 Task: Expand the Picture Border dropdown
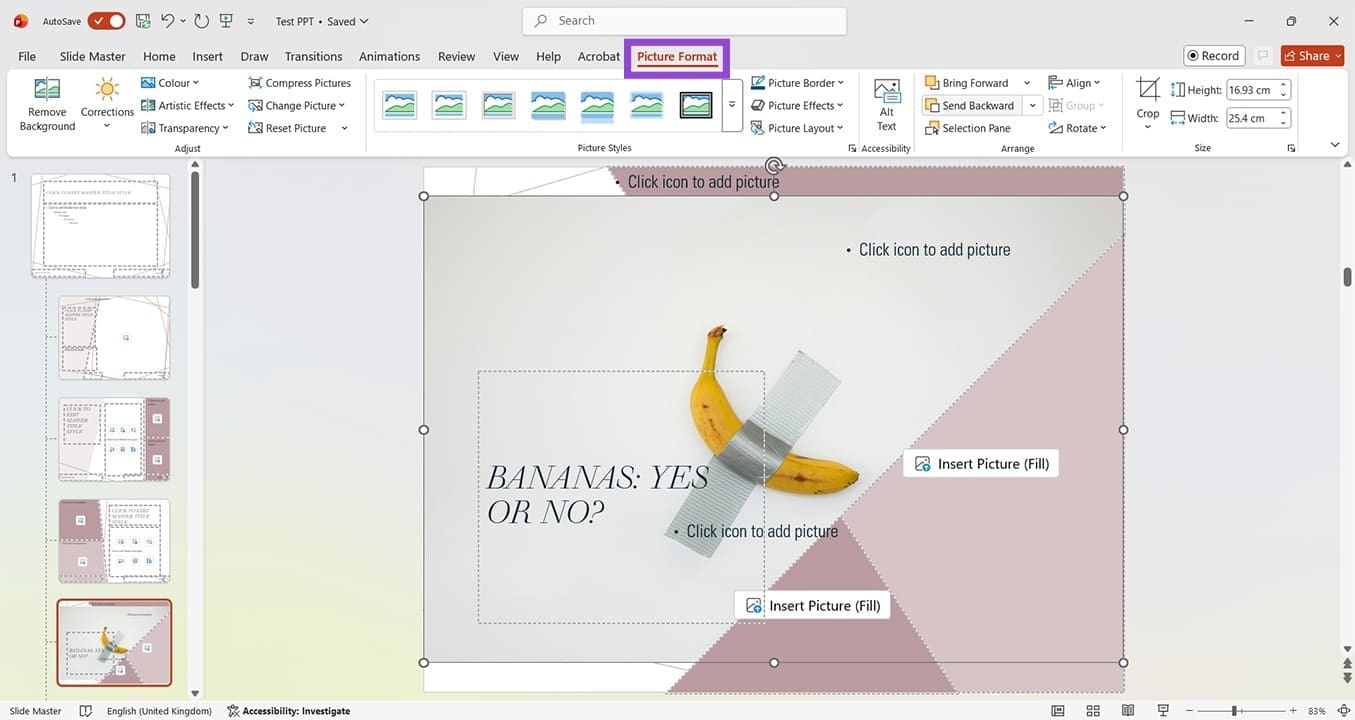click(797, 83)
